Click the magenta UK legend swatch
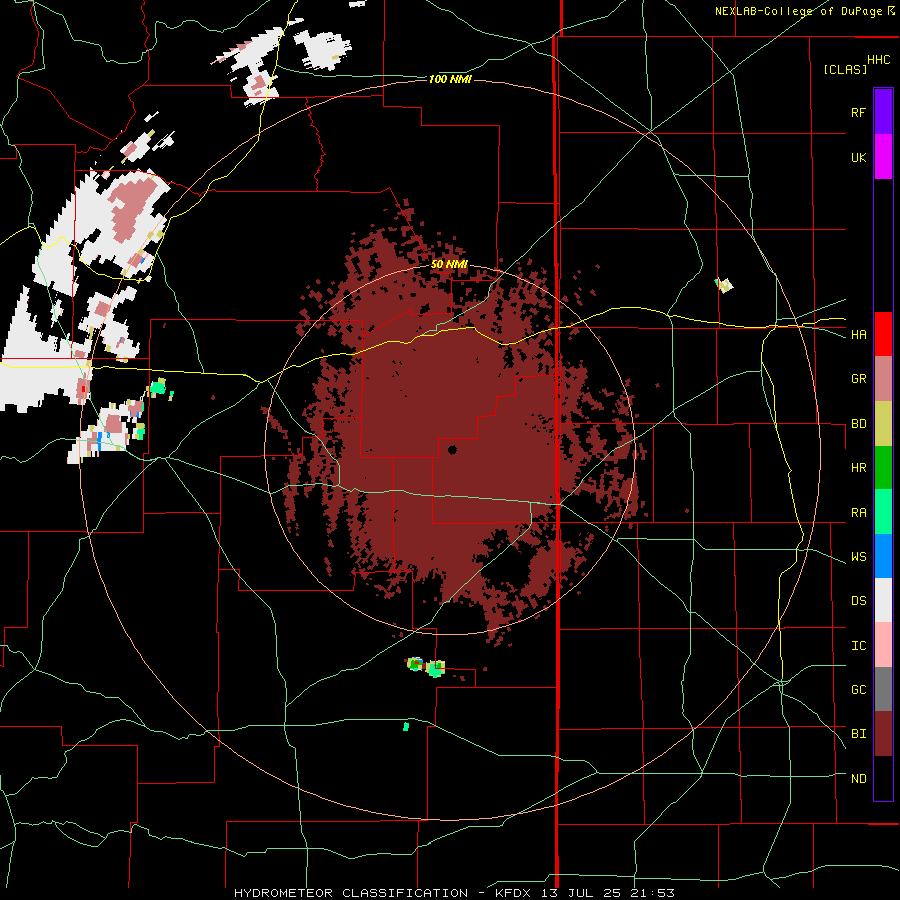This screenshot has width=900, height=900. 883,157
